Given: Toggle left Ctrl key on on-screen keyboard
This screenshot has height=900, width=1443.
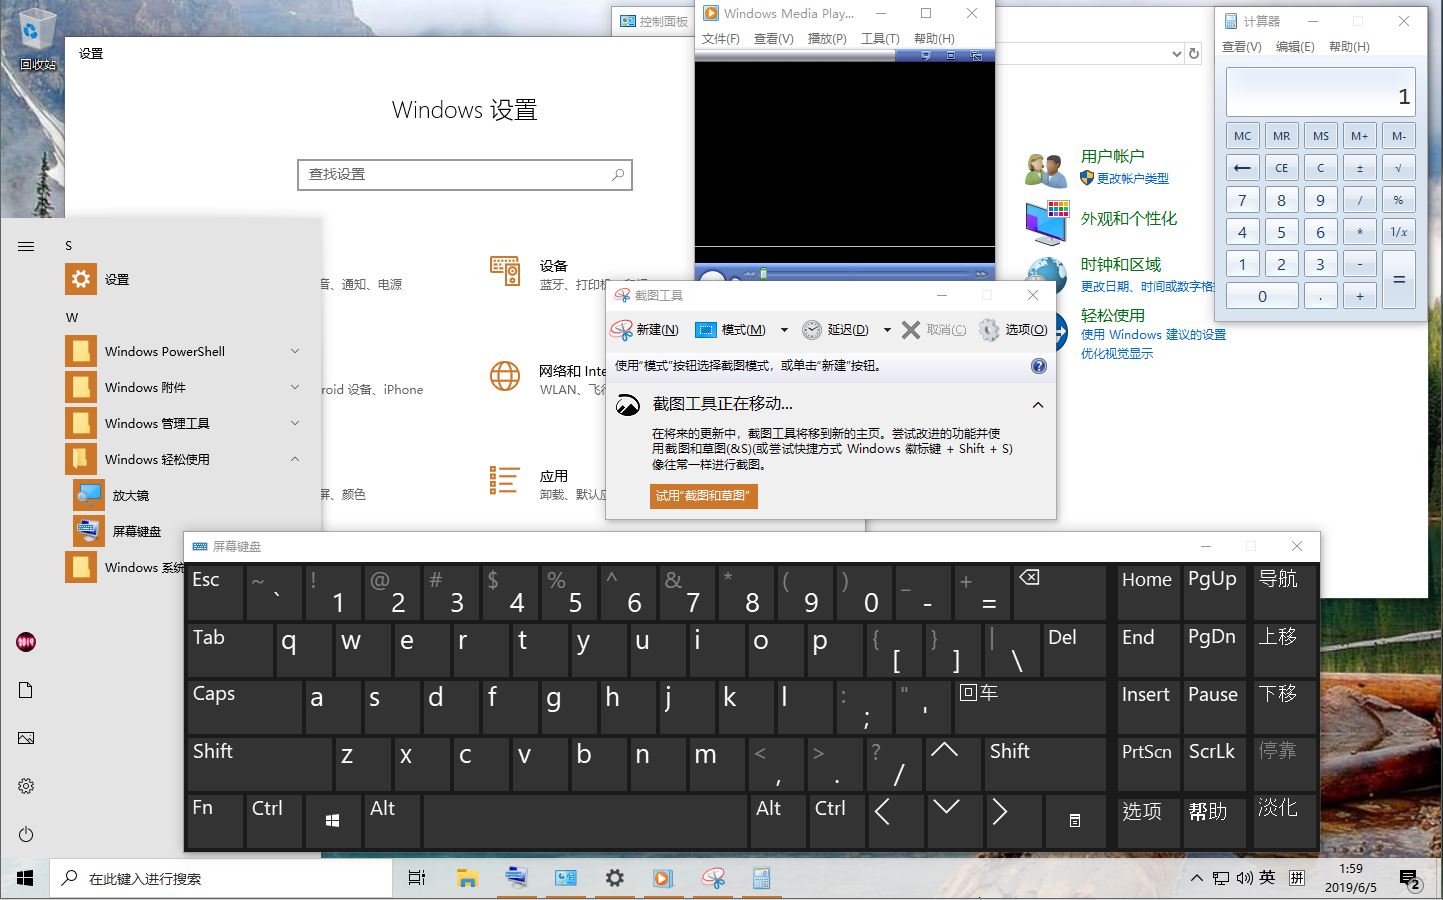Looking at the screenshot, I should (x=274, y=821).
